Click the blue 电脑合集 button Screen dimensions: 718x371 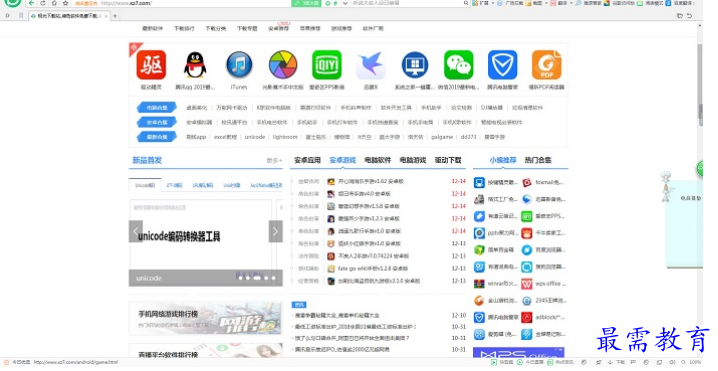click(157, 108)
